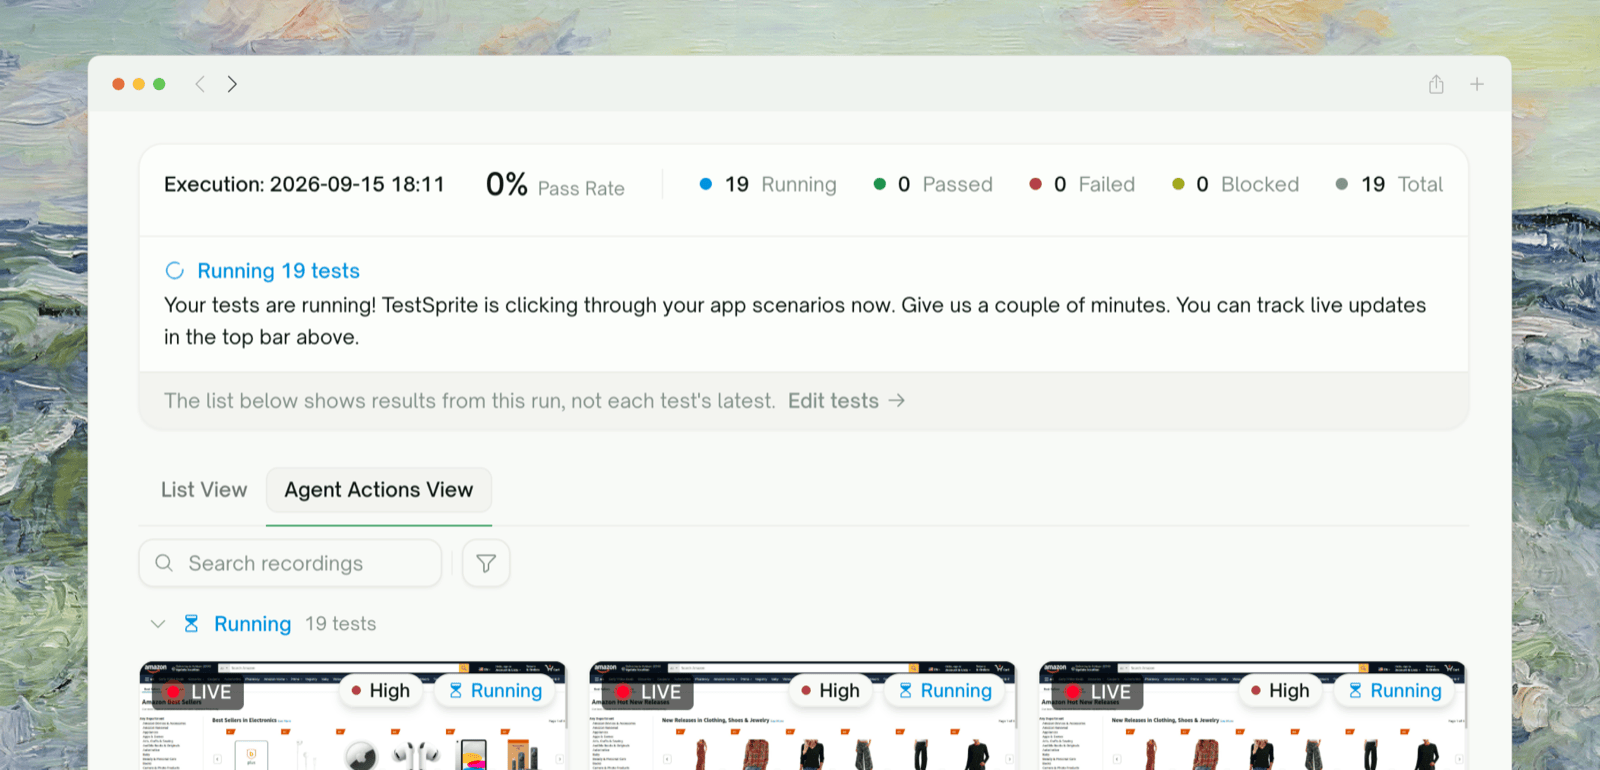
Task: Click the hourglass icon next to Running group
Action: [x=191, y=624]
